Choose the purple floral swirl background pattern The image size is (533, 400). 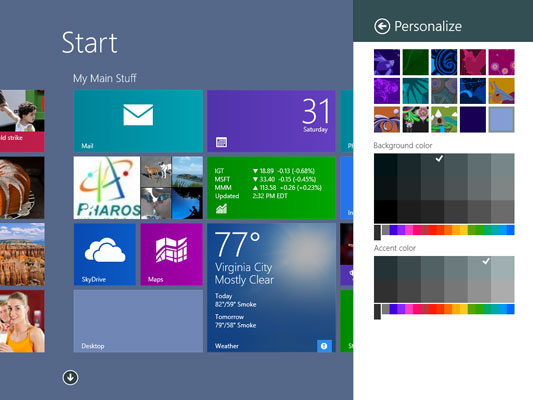point(387,91)
